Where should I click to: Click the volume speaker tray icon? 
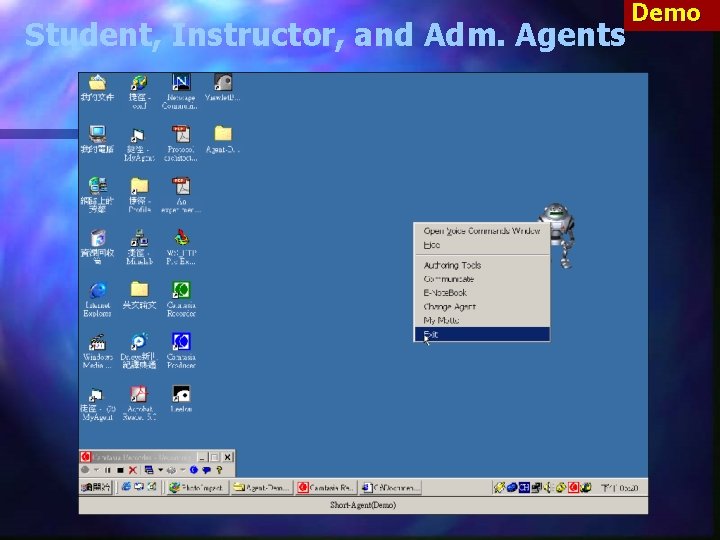tap(548, 488)
